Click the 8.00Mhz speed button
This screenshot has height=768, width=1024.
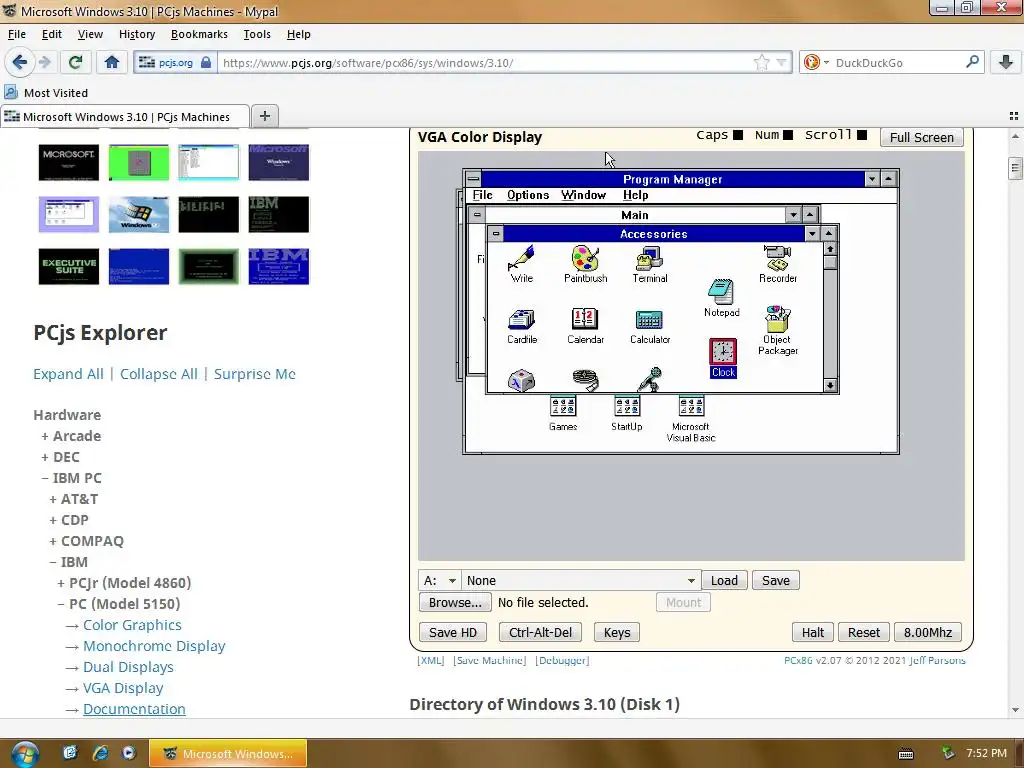point(927,632)
